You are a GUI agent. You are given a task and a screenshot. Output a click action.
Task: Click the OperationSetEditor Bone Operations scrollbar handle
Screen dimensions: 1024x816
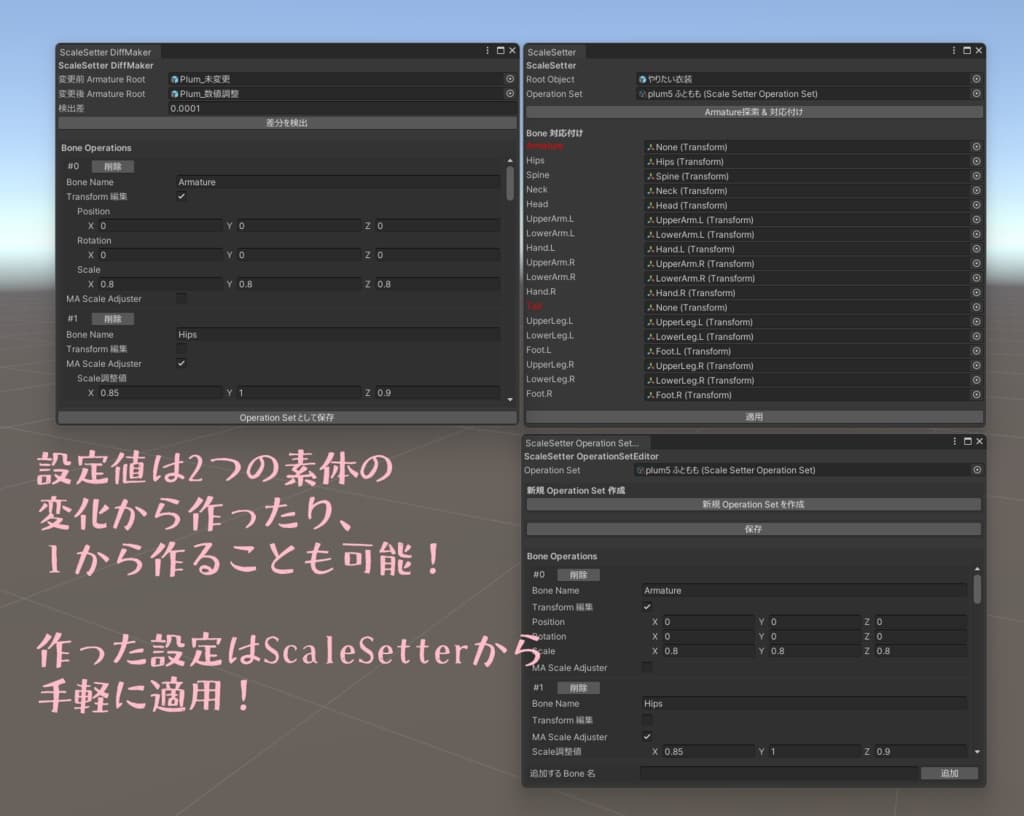pyautogui.click(x=976, y=589)
